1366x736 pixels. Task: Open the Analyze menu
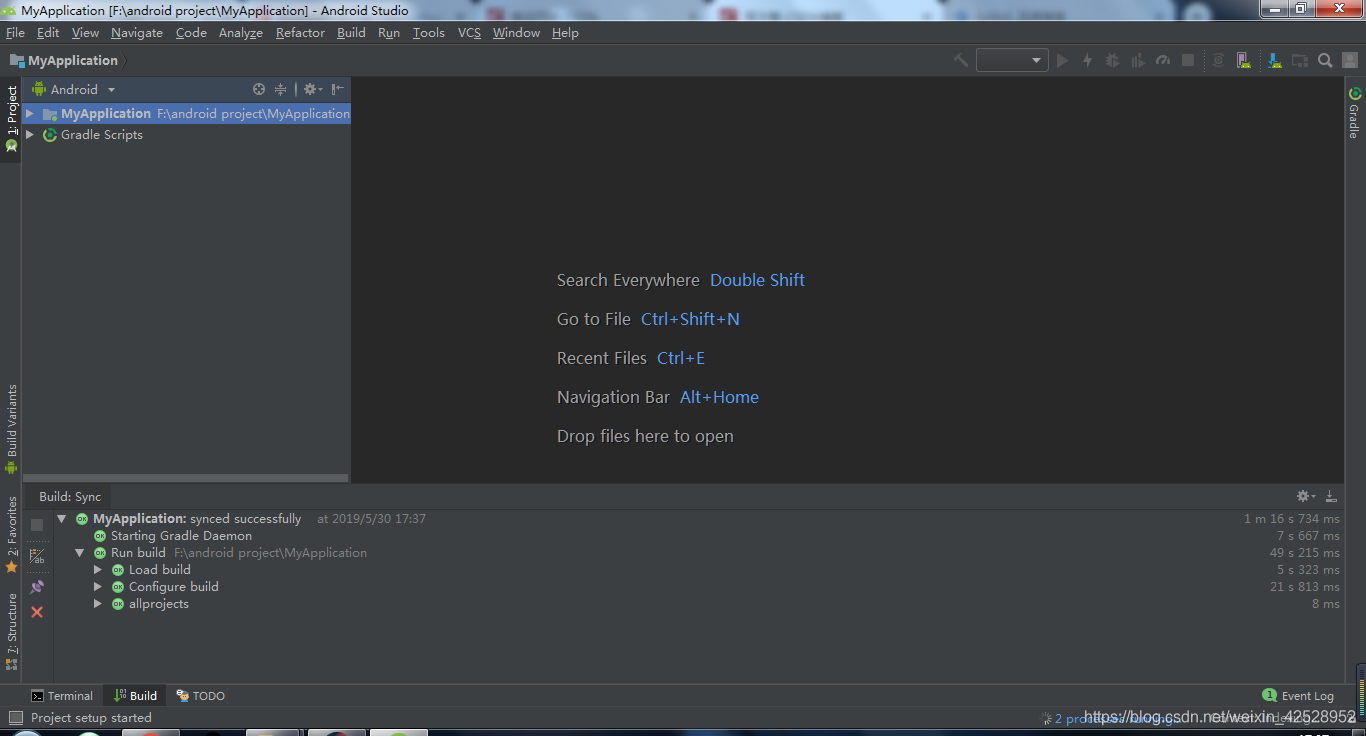pos(241,33)
